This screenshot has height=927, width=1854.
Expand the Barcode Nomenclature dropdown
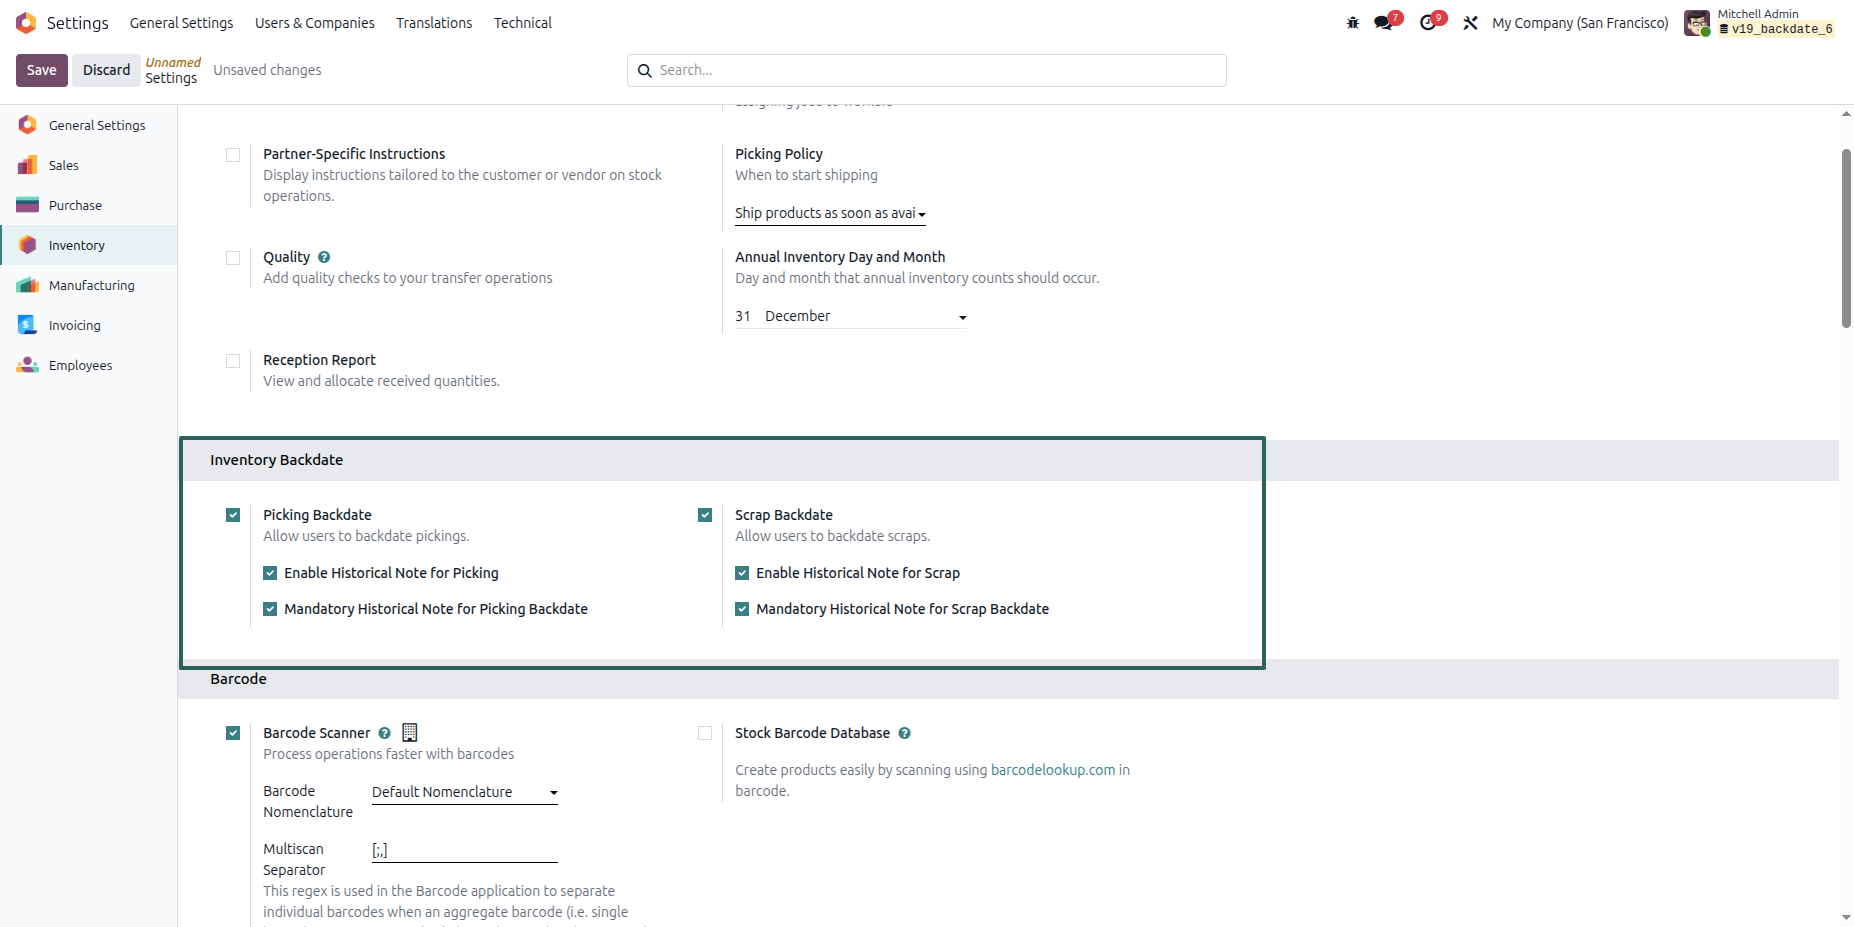coord(465,792)
